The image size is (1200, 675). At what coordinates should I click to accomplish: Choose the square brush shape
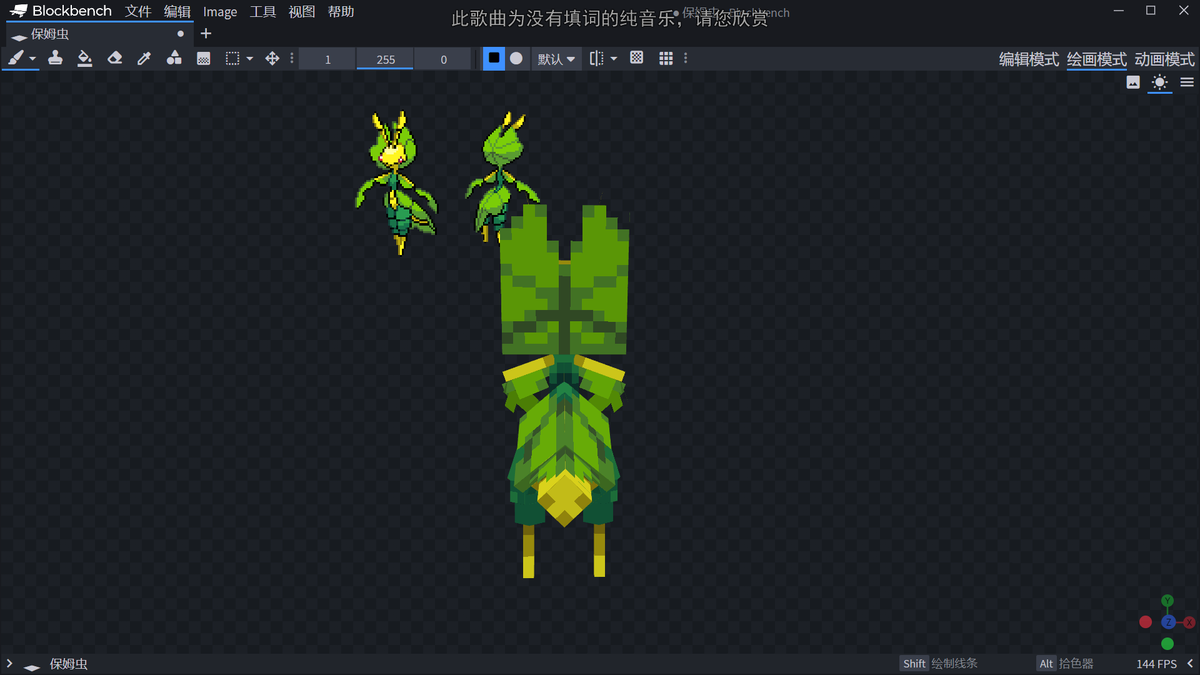pyautogui.click(x=494, y=58)
